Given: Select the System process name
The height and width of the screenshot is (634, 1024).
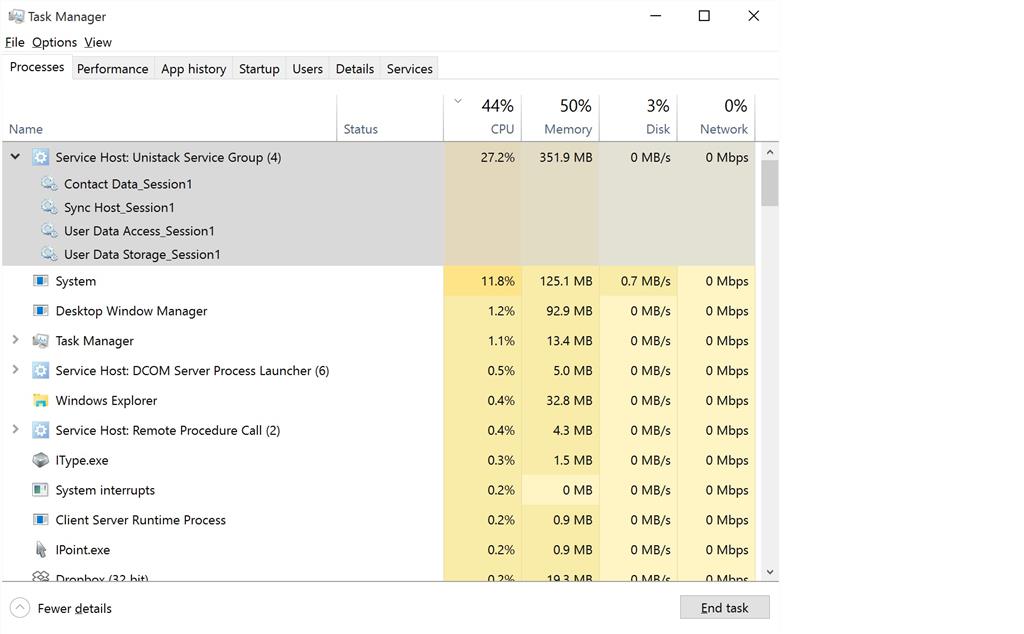Looking at the screenshot, I should [76, 281].
